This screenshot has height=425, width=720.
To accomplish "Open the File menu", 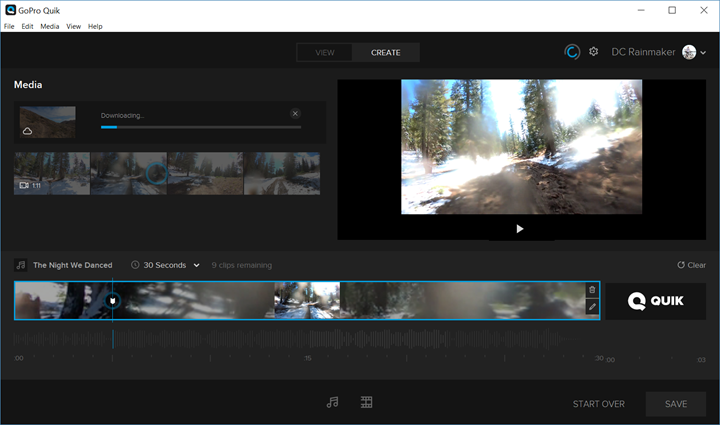I will [9, 26].
